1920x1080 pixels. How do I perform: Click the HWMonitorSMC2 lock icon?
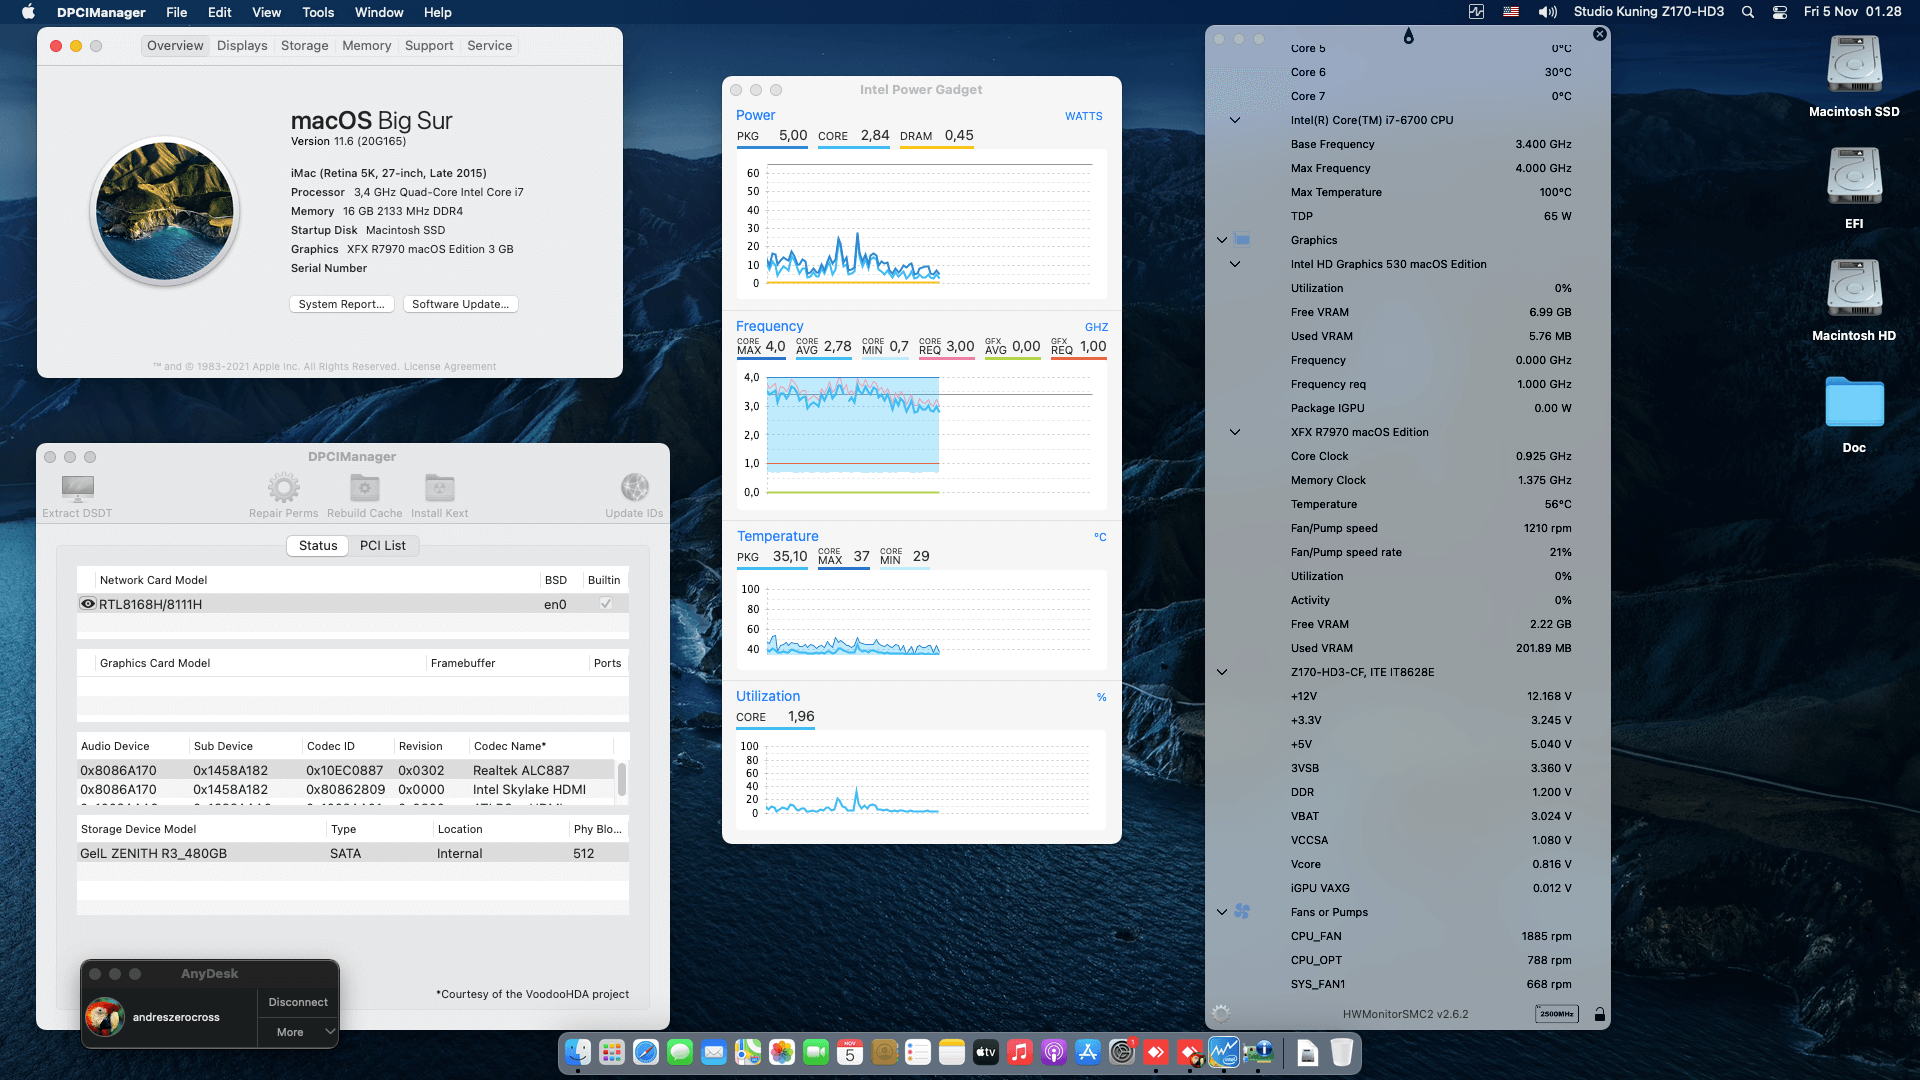1600,1014
